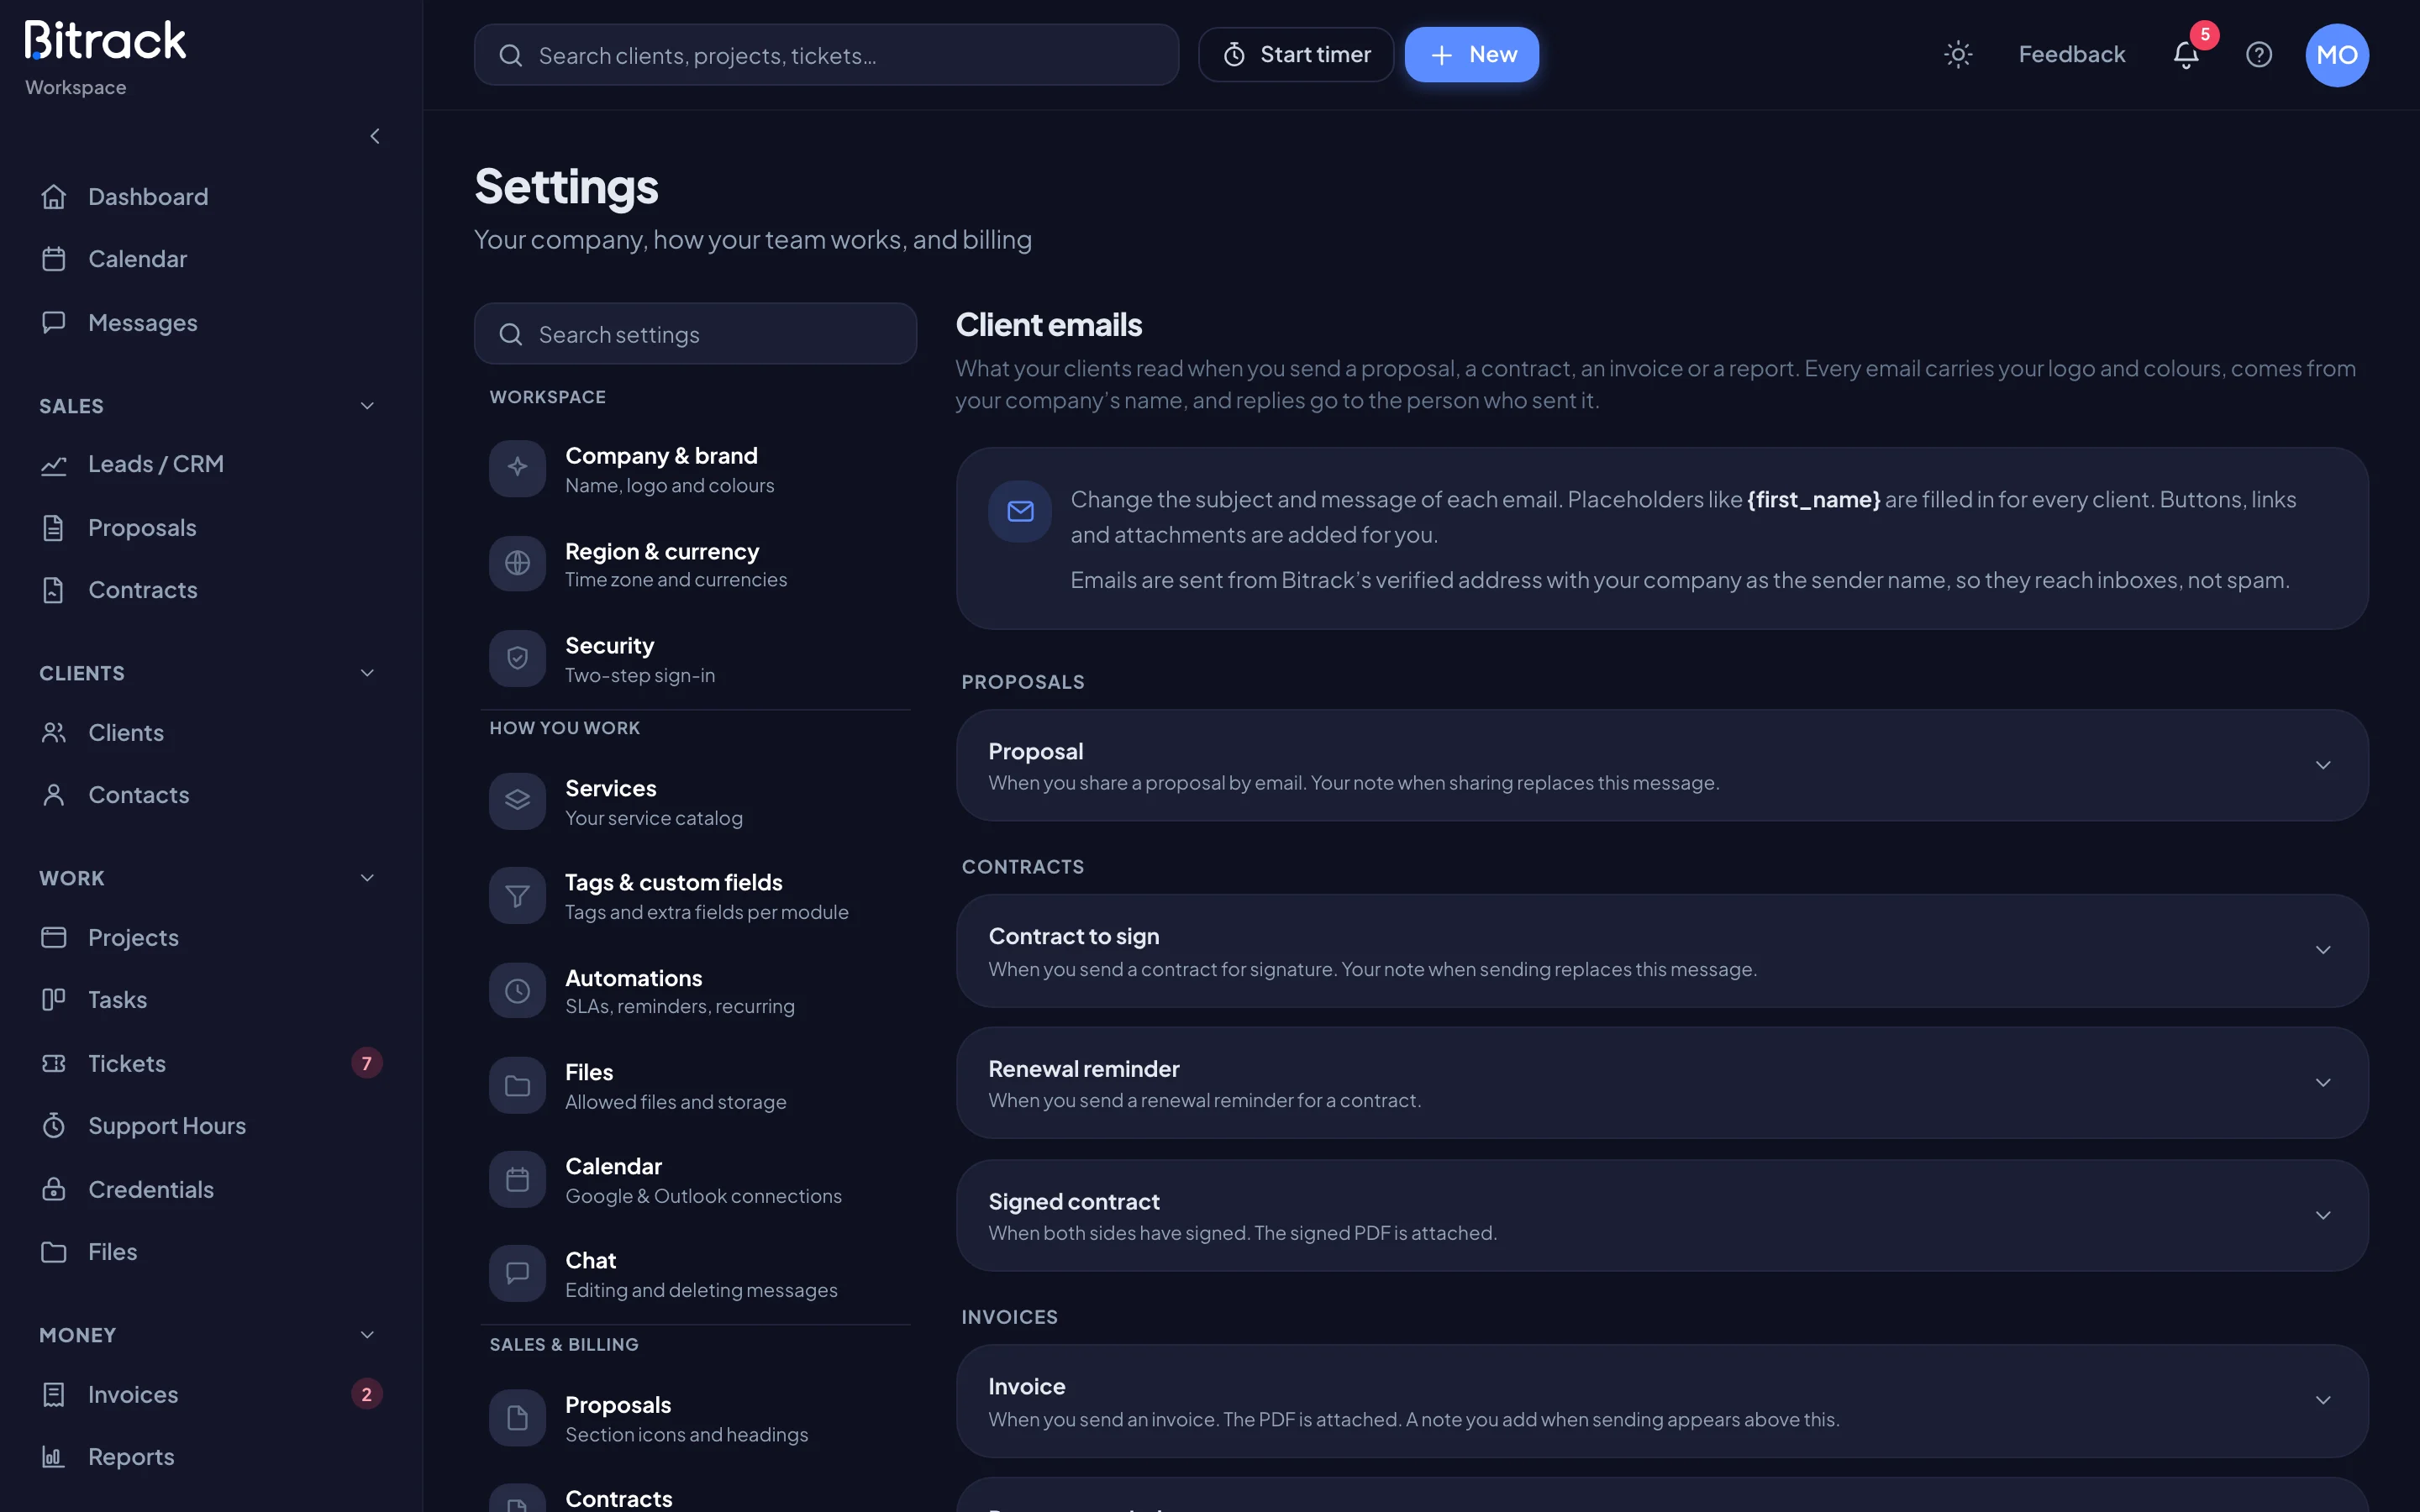Click the Tasks board icon in sidebar
The width and height of the screenshot is (2420, 1512).
54,1000
